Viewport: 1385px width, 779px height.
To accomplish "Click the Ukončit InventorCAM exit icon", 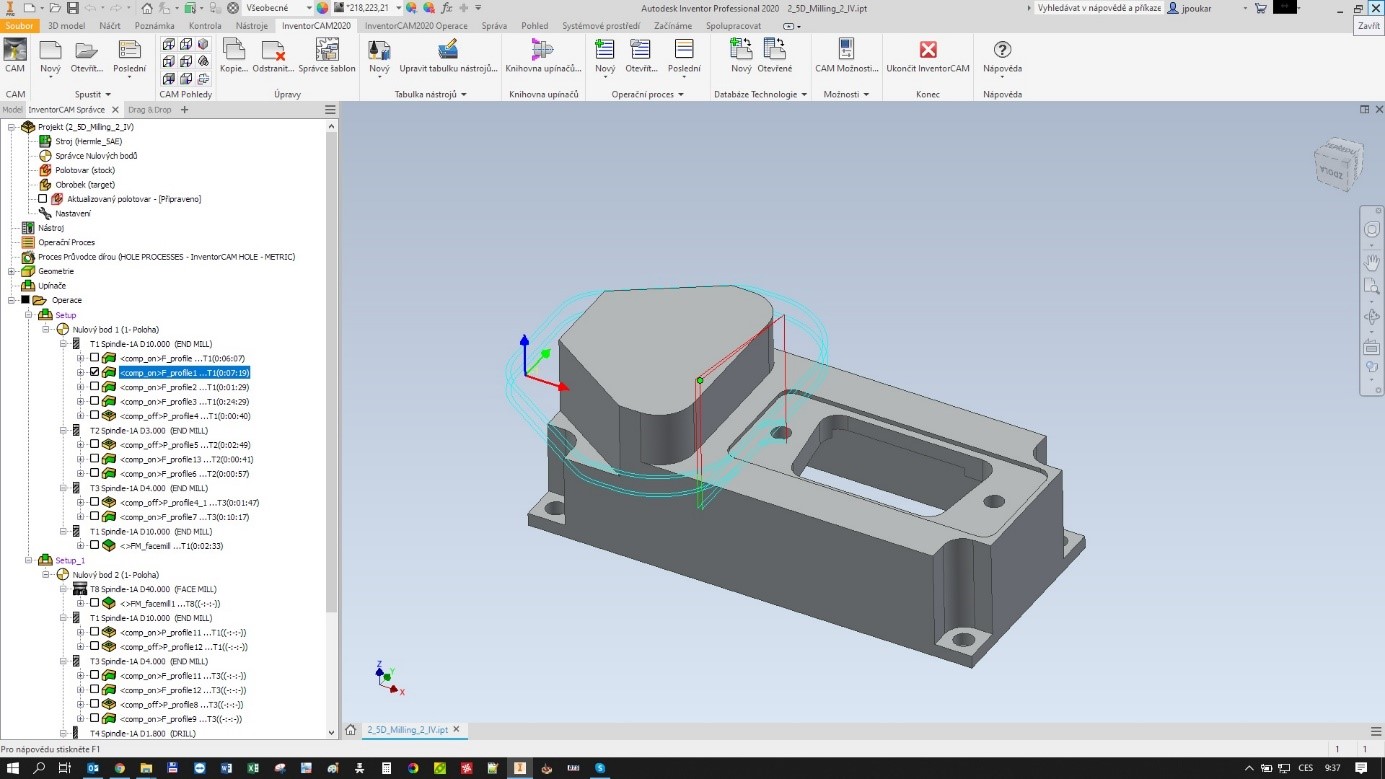I will pos(928,51).
